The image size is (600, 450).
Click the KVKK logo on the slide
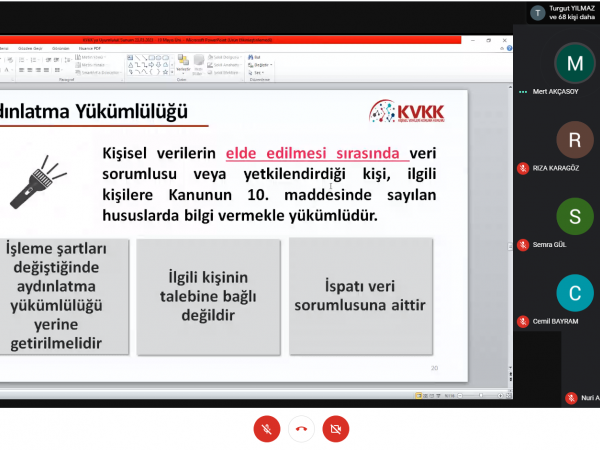point(407,111)
